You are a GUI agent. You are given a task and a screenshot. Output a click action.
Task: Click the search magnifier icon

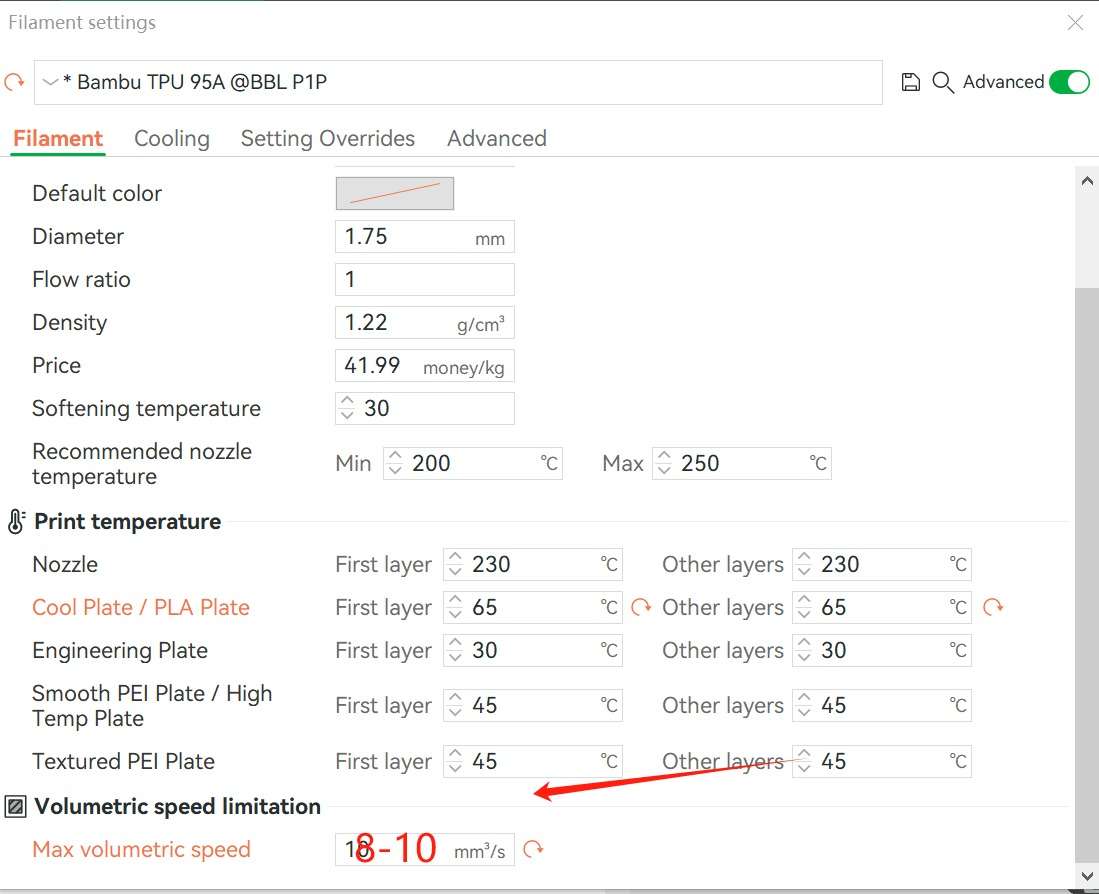pos(942,83)
